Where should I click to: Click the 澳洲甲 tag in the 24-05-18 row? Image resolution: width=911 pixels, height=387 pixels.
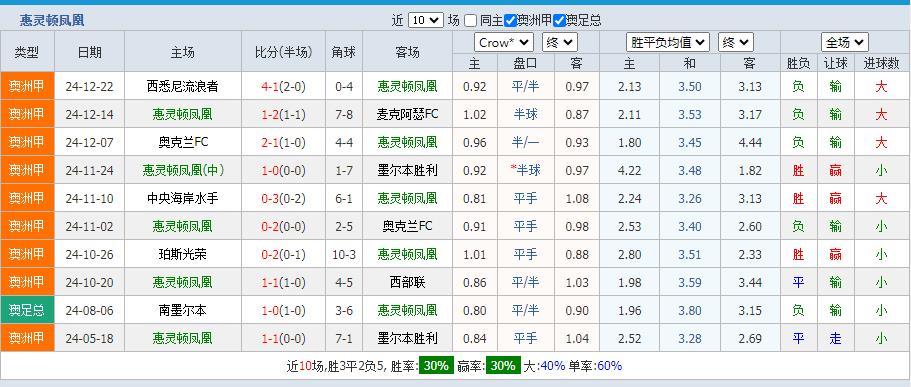[27, 338]
